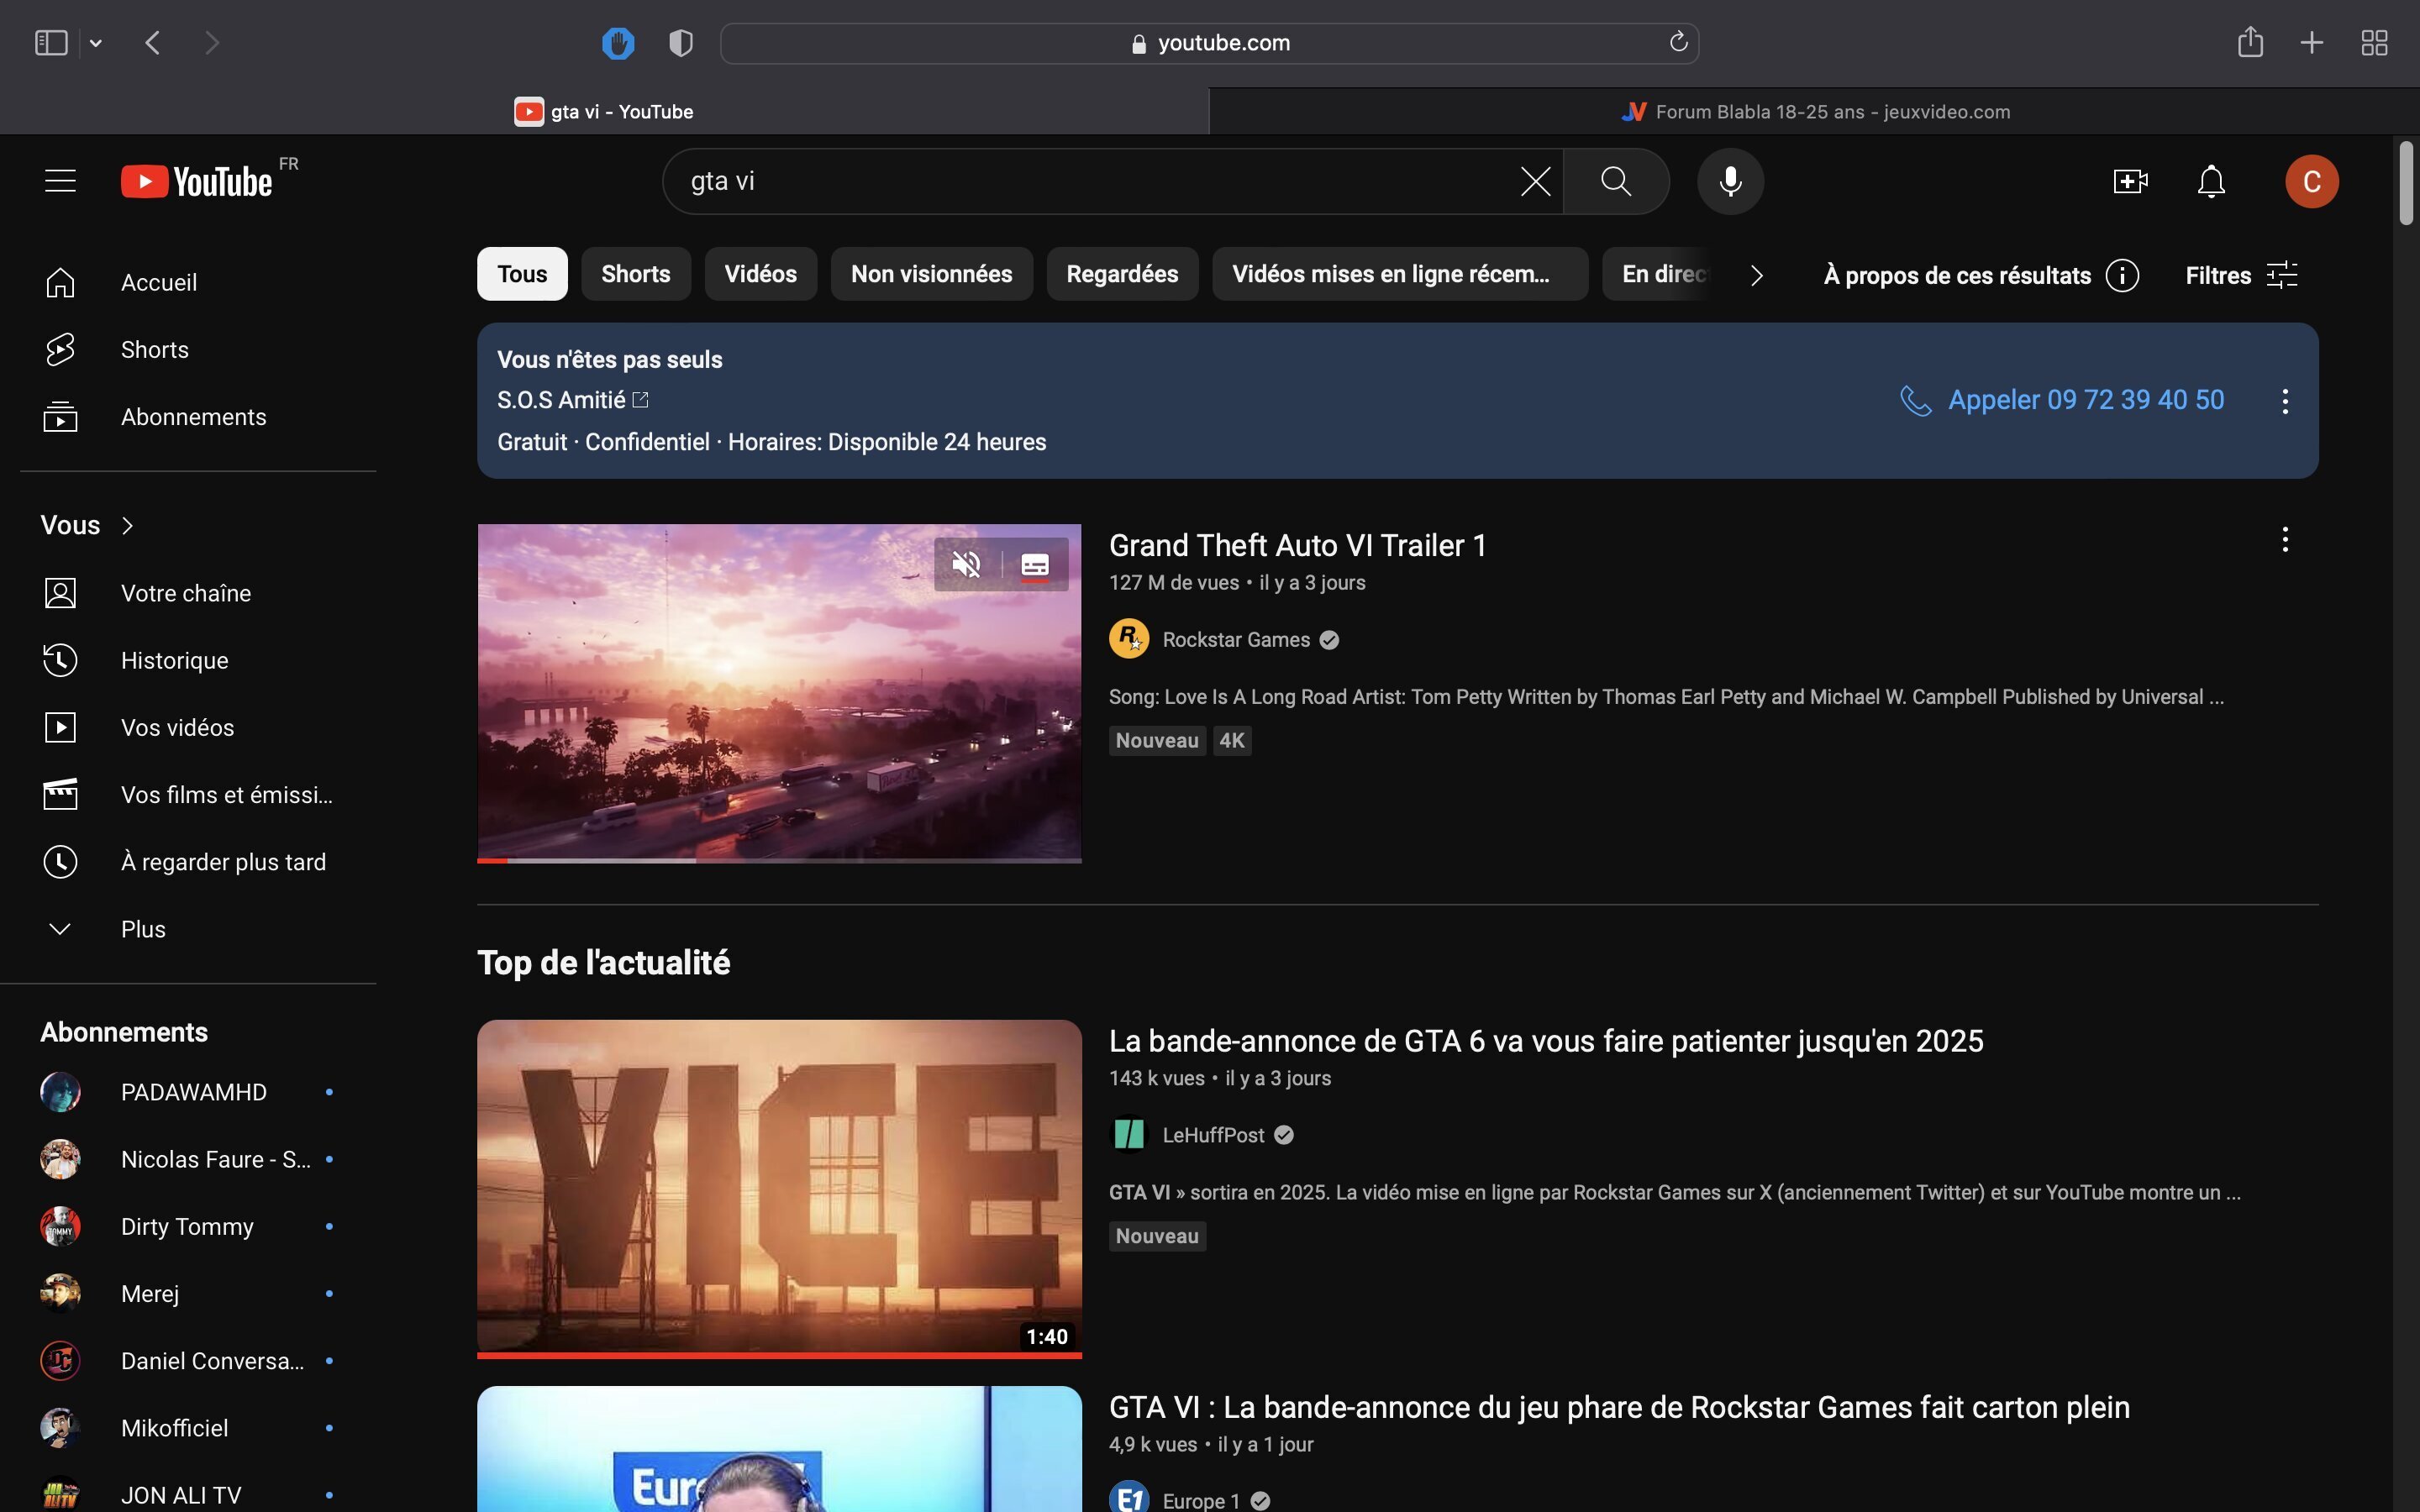This screenshot has width=2420, height=1512.
Task: Unmute the GTA VI trailer preview
Action: click(966, 564)
